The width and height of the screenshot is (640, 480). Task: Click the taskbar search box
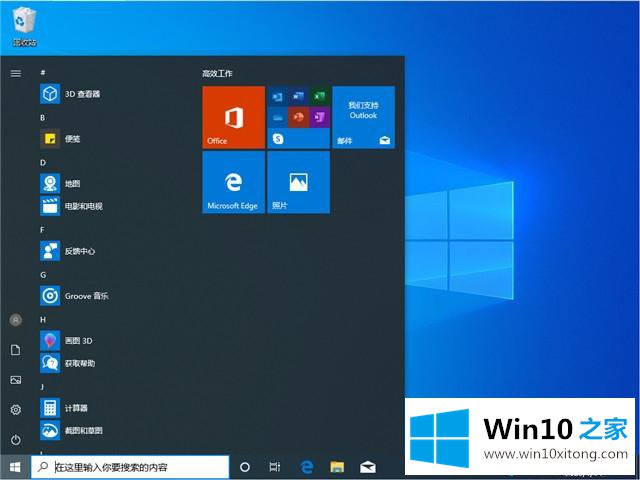click(130, 467)
